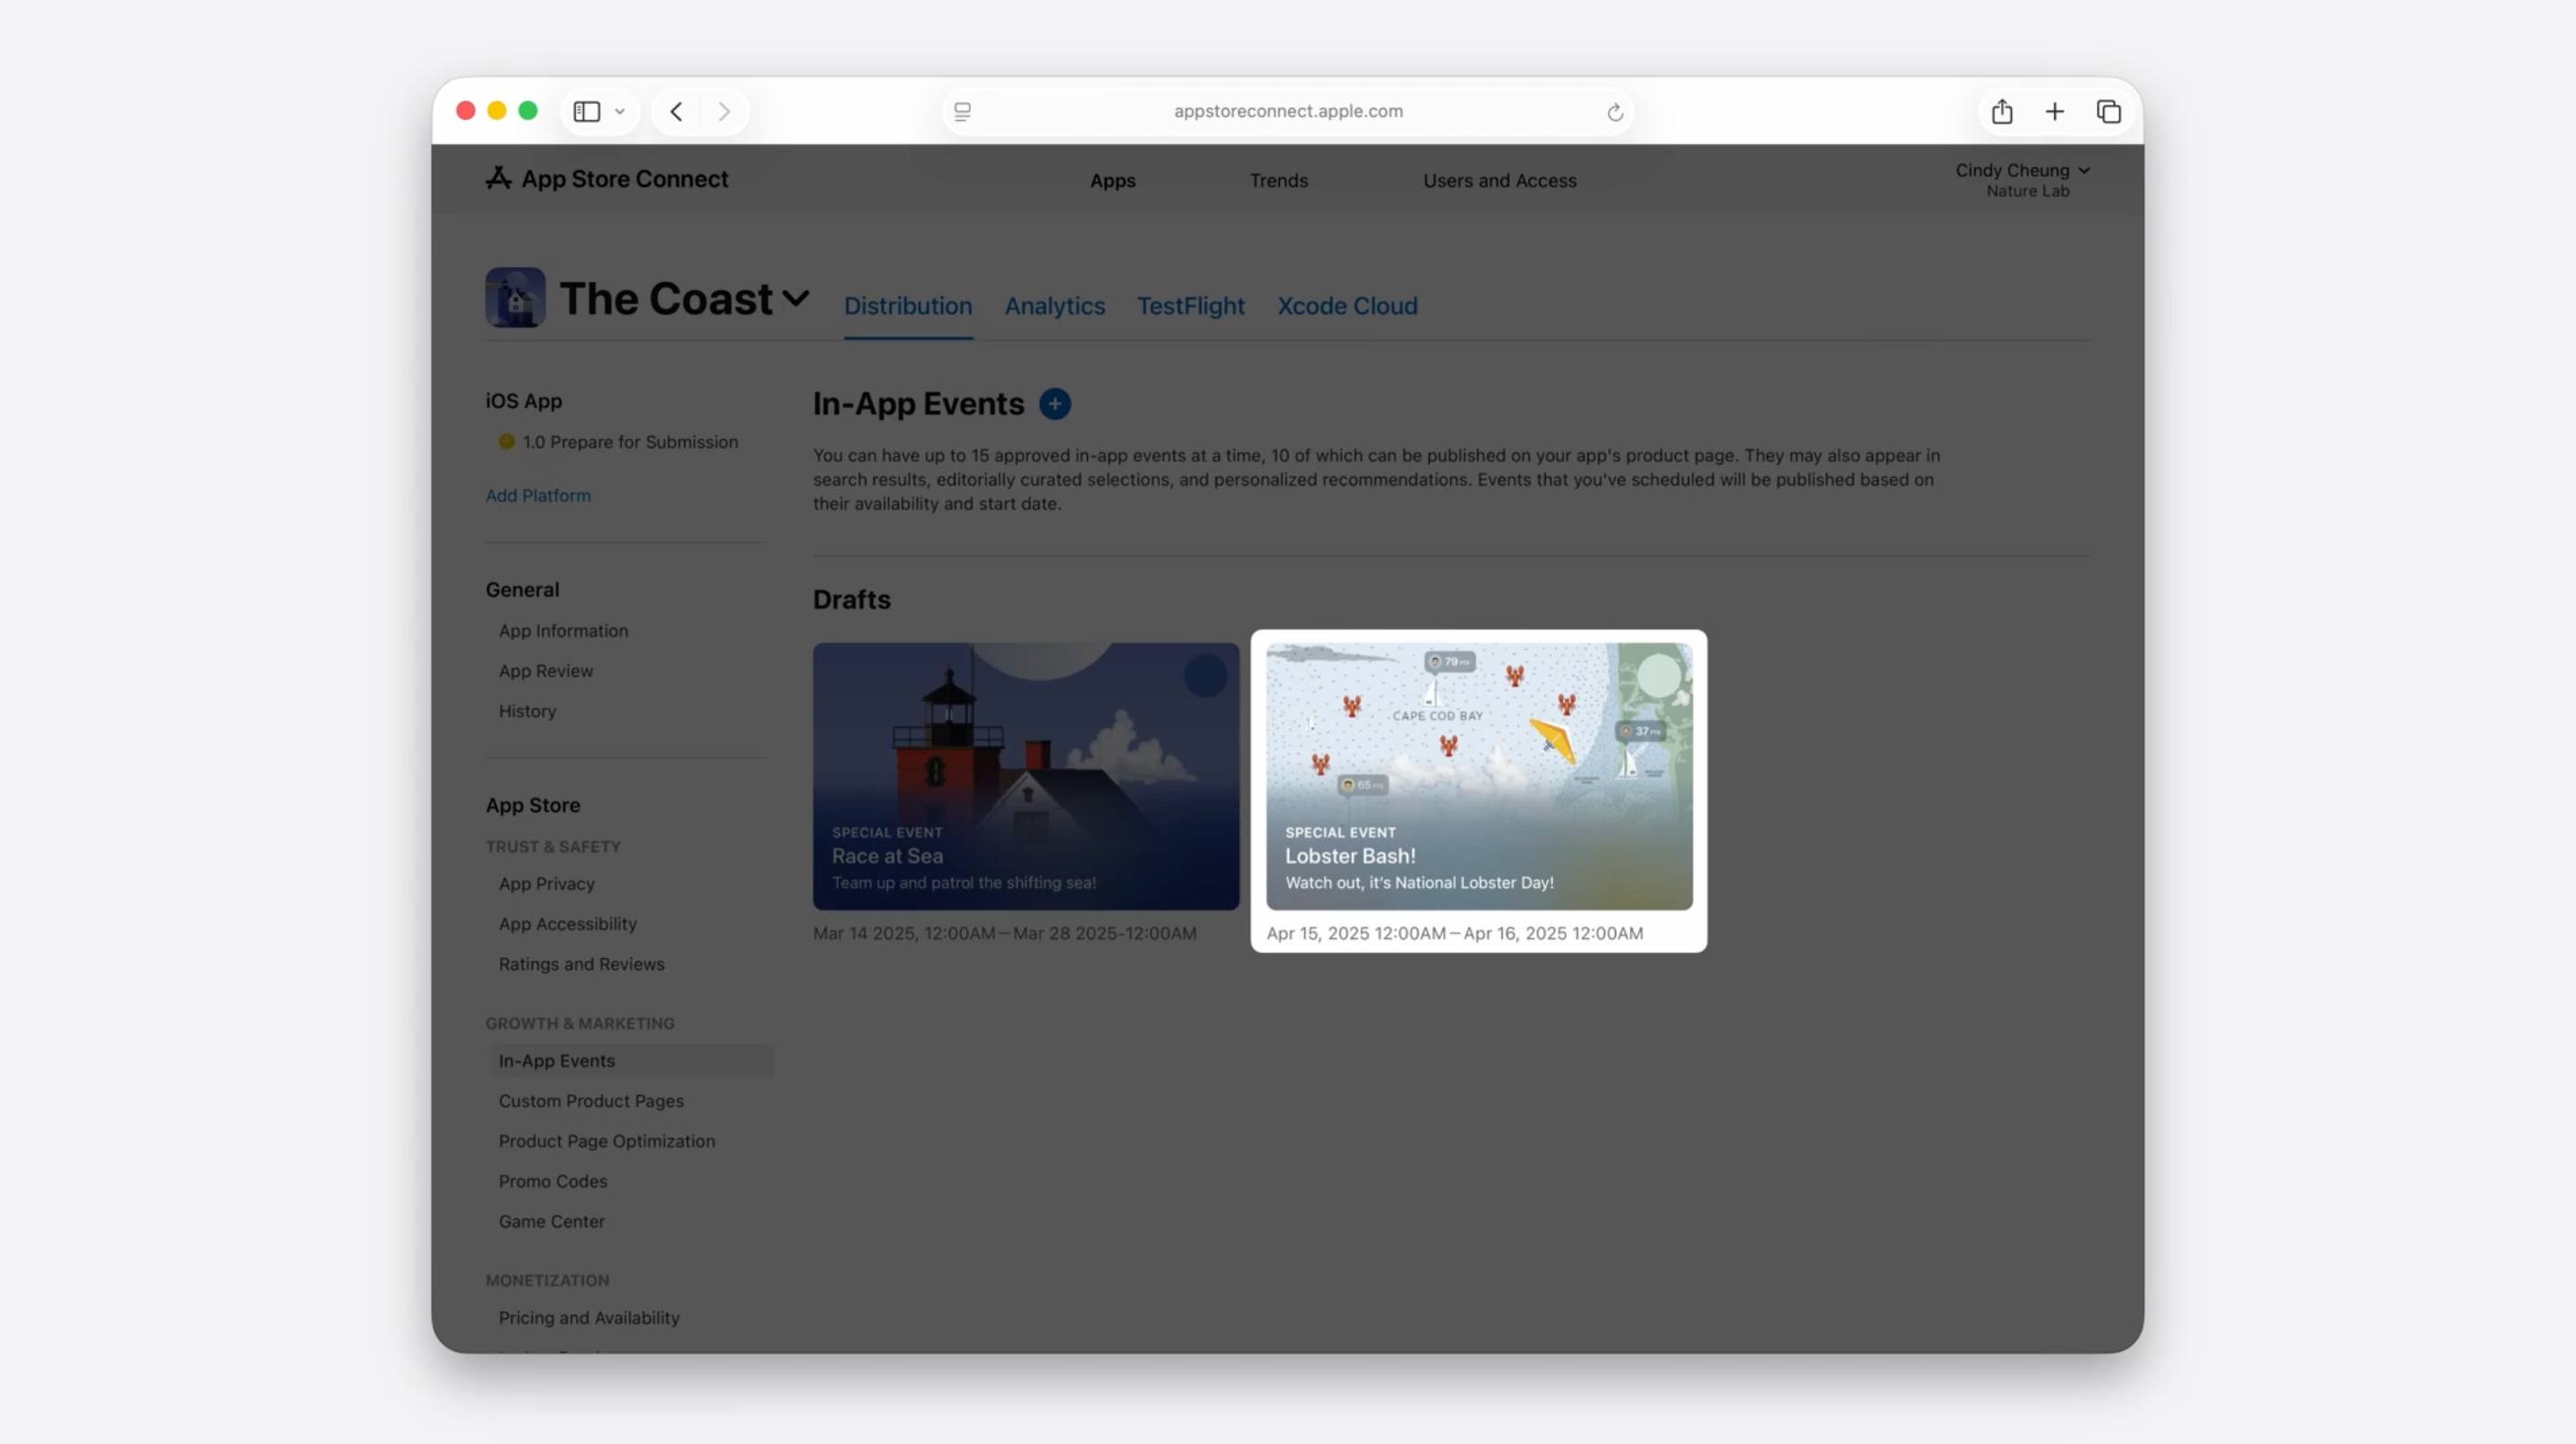Go back with the left arrow
2576x1444 pixels.
point(676,112)
